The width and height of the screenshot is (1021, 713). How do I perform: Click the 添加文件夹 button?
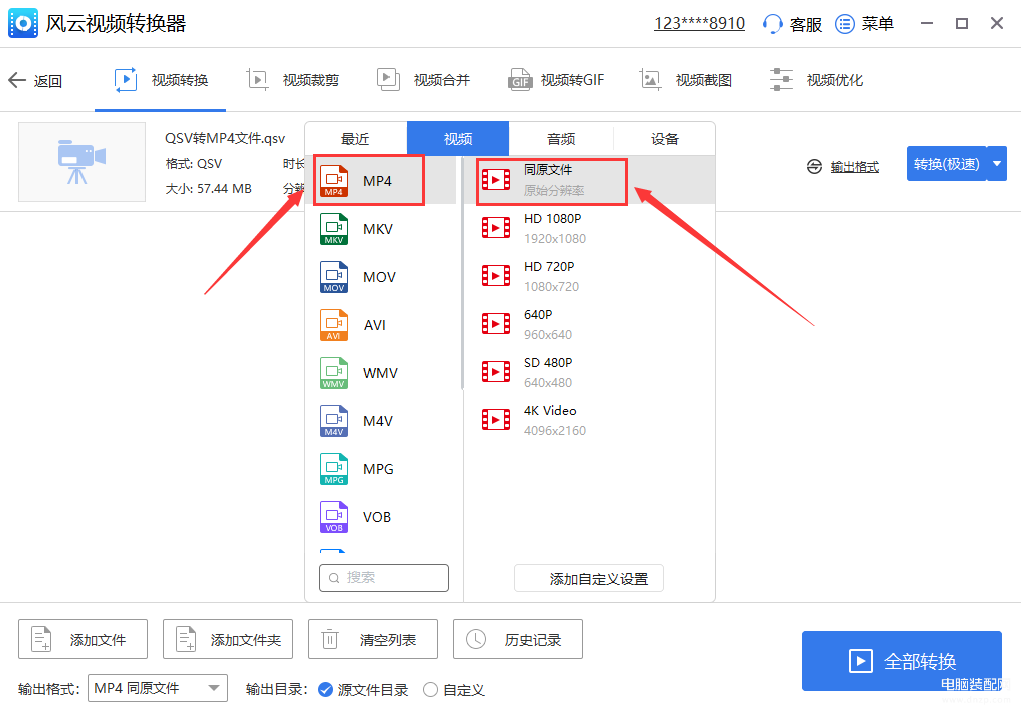[x=228, y=639]
